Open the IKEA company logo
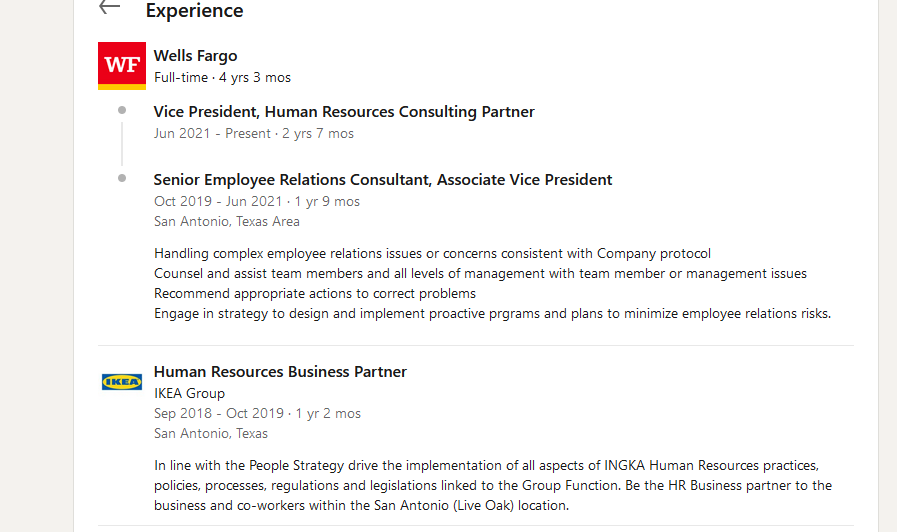The width and height of the screenshot is (897, 532). pos(122,382)
